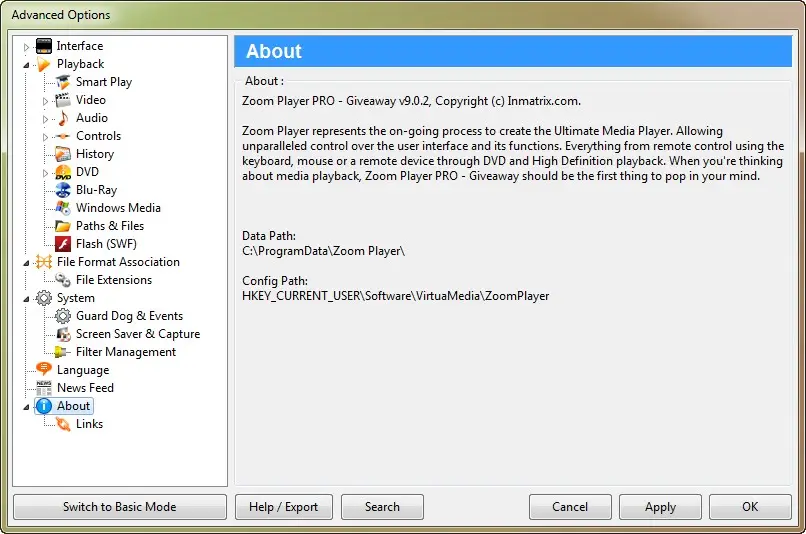The height and width of the screenshot is (534, 806).
Task: Open the Search button
Action: (x=382, y=507)
